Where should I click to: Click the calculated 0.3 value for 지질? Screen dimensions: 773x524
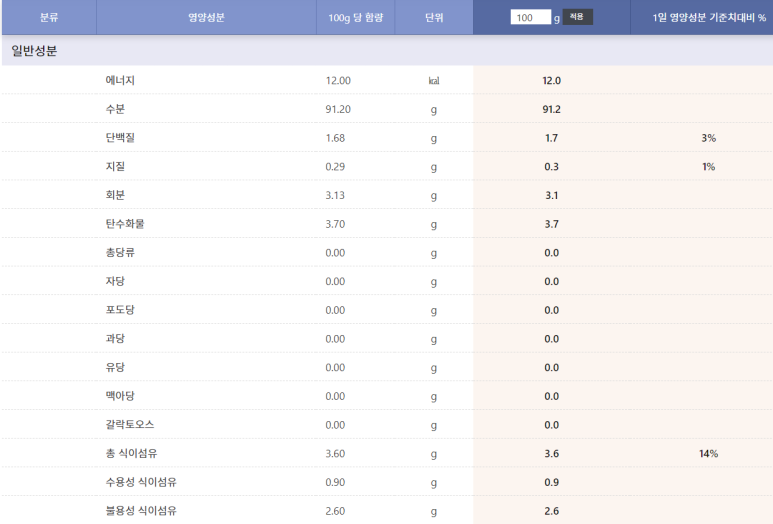pyautogui.click(x=552, y=167)
